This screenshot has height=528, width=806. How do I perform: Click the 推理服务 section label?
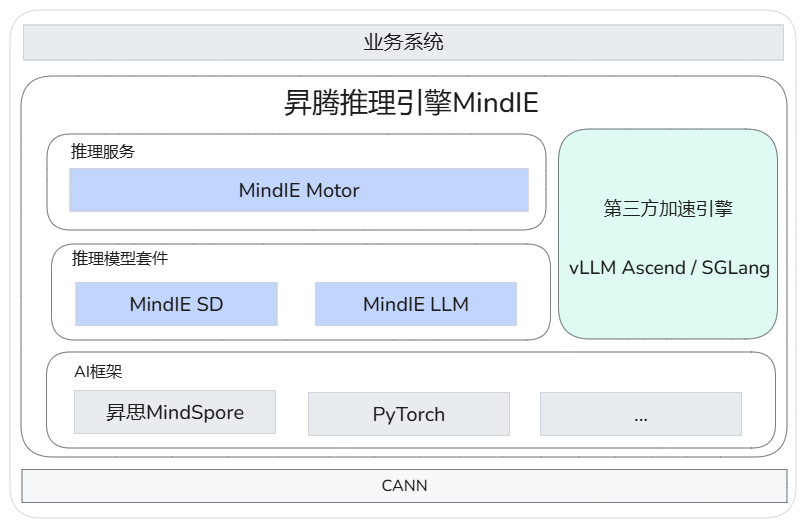tap(102, 152)
